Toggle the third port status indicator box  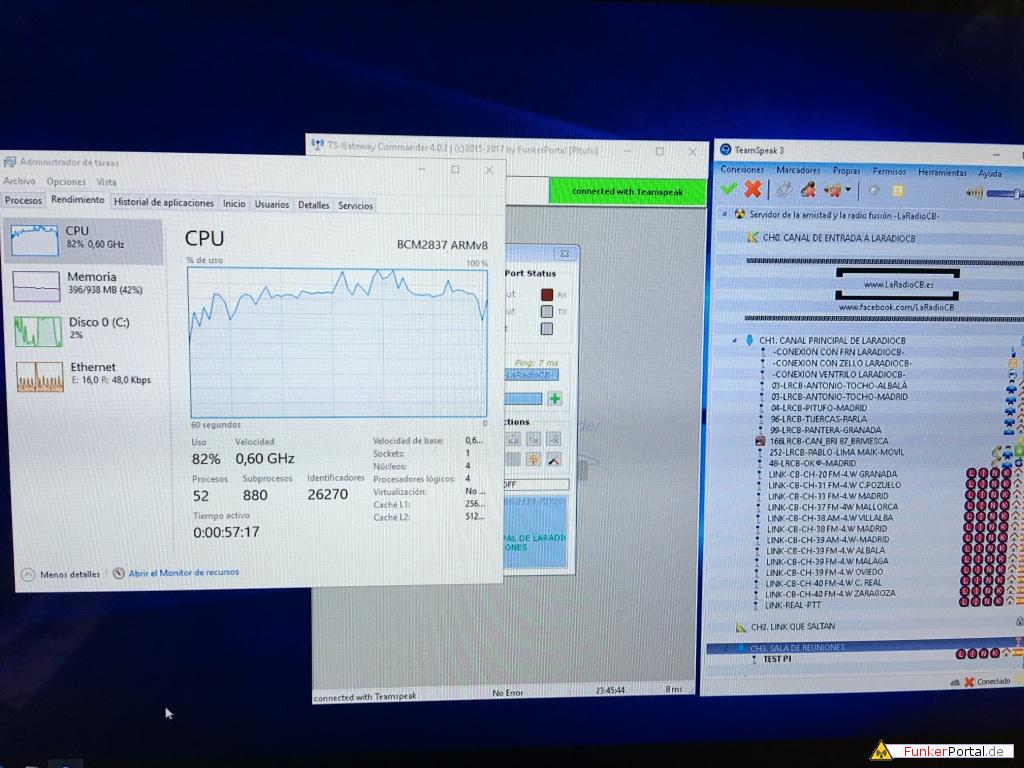click(x=546, y=329)
